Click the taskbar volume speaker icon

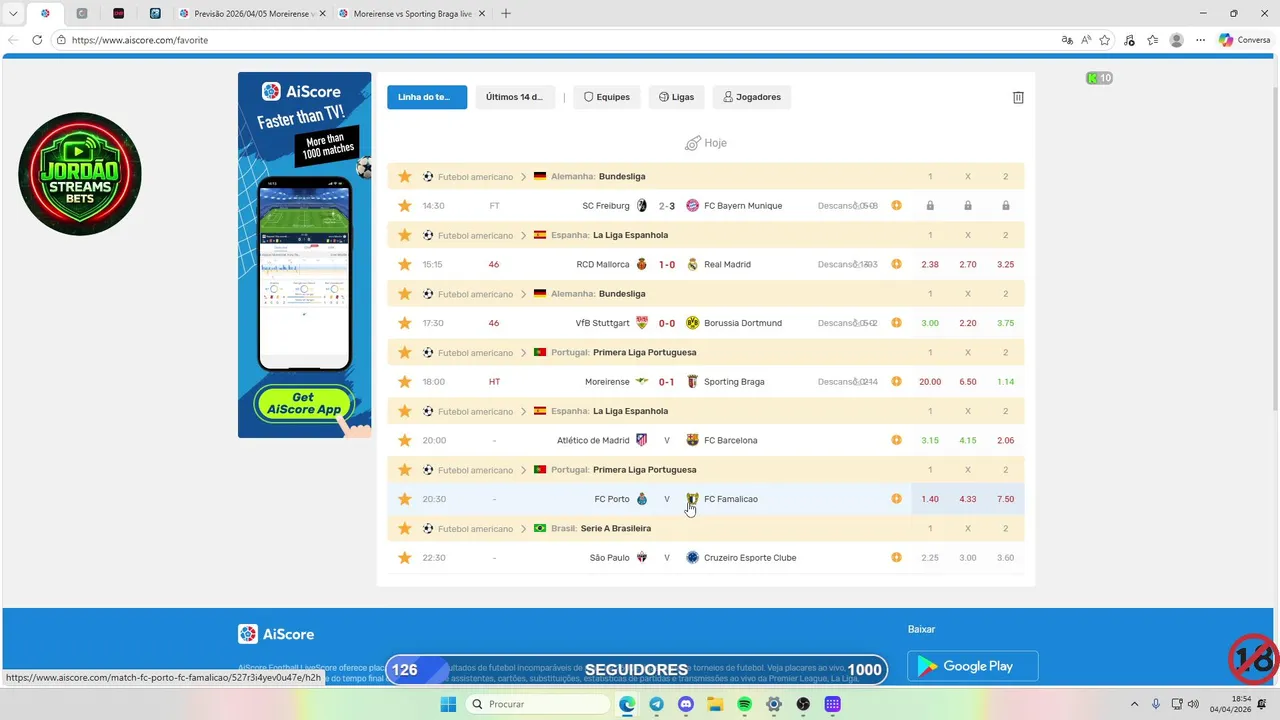[x=1193, y=704]
